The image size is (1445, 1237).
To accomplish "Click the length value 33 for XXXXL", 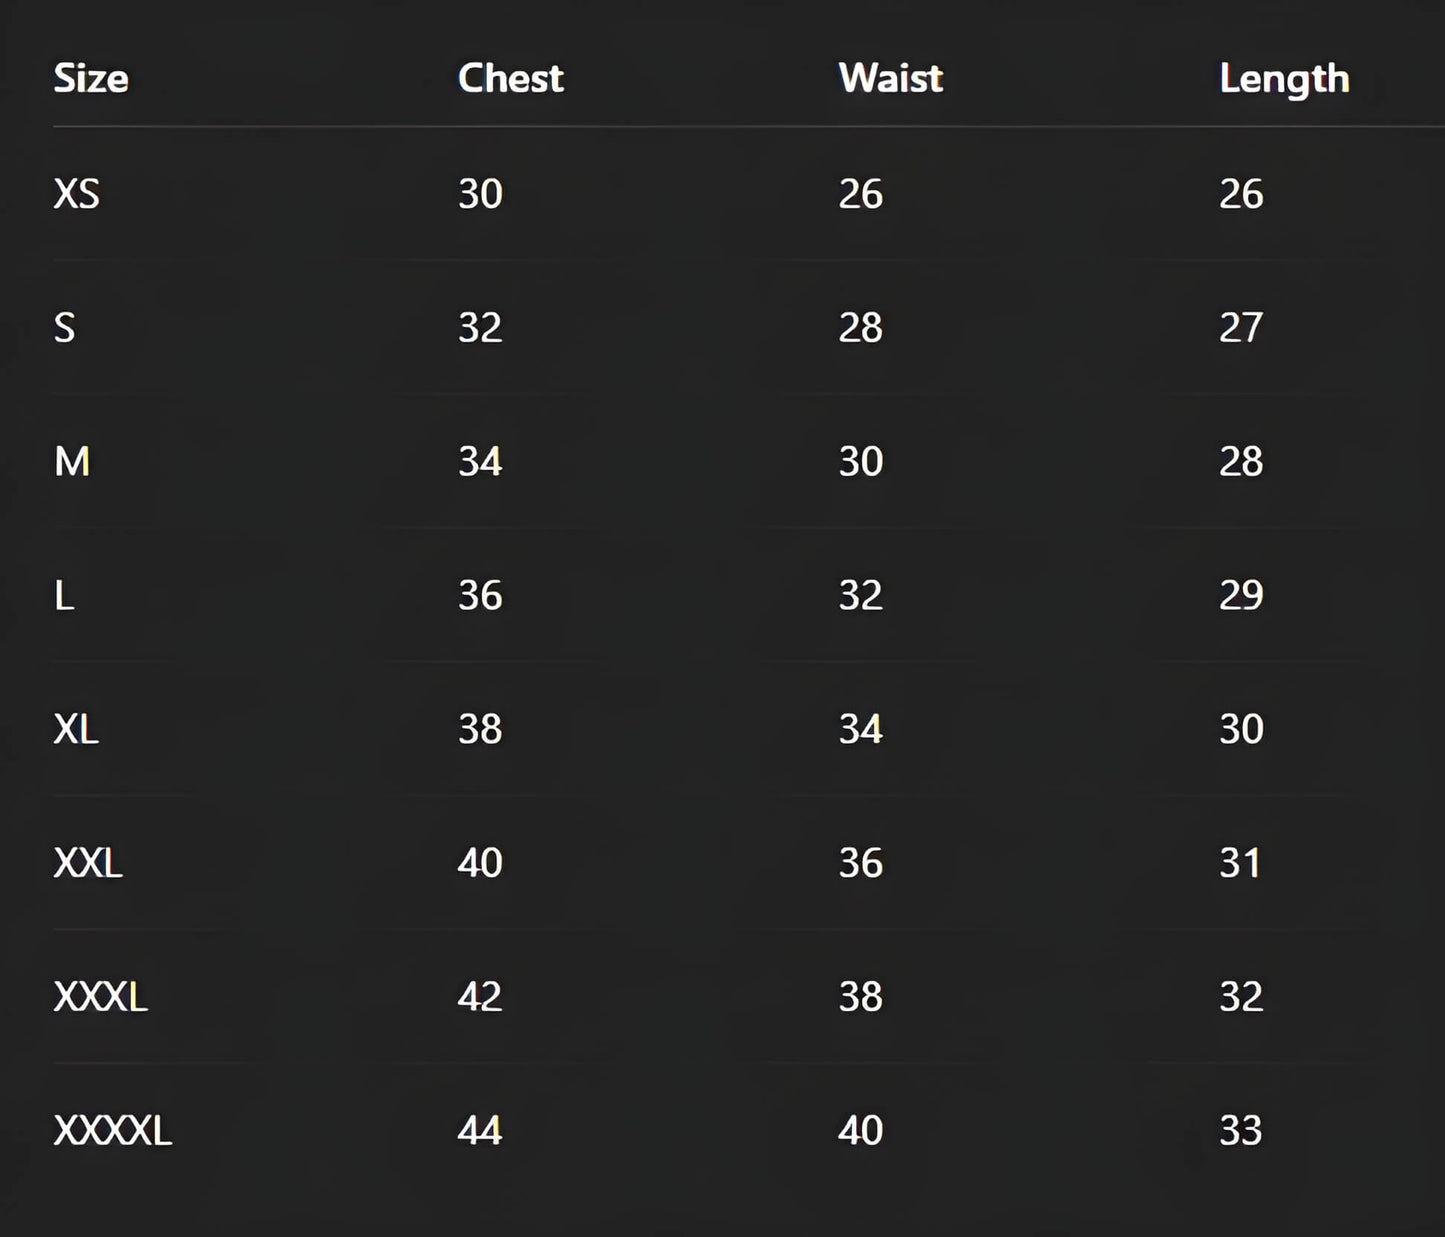I will click(x=1241, y=1131).
